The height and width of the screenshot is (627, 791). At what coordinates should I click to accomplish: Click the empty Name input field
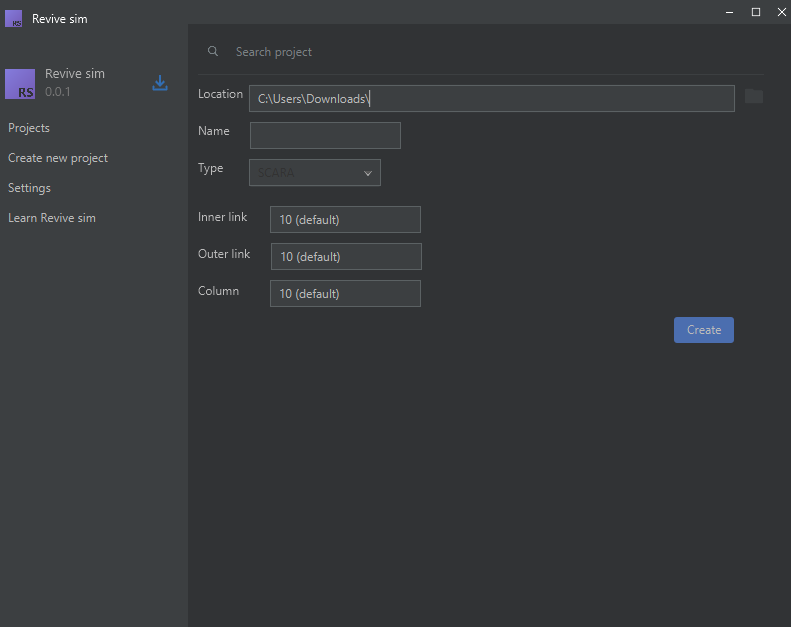325,135
